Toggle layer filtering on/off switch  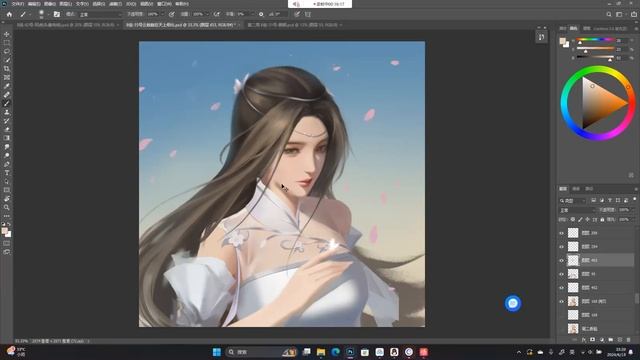(635, 200)
